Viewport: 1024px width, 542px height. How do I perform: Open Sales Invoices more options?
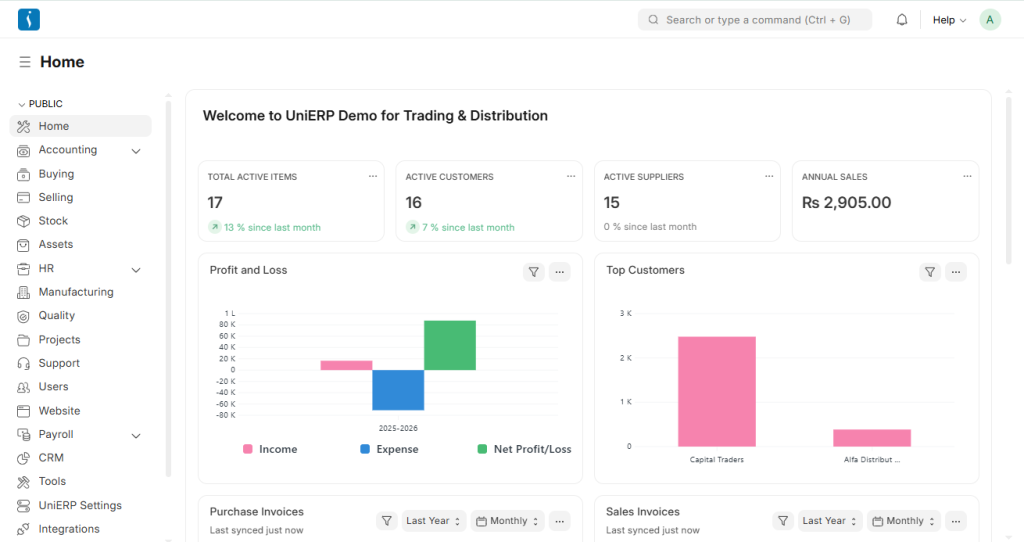(956, 521)
